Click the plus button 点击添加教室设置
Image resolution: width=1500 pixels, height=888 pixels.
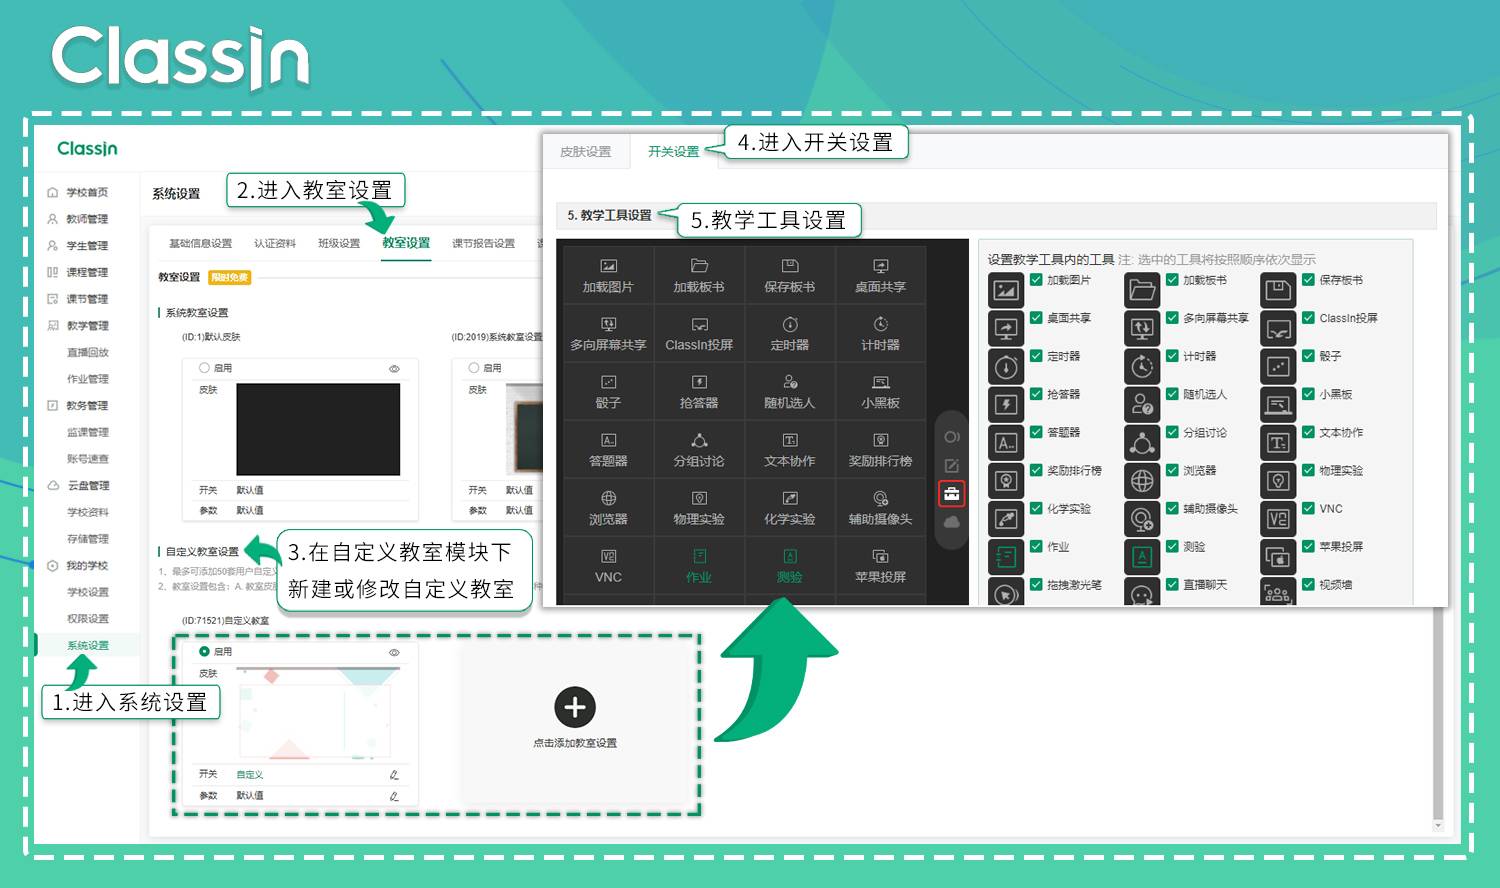[x=575, y=707]
